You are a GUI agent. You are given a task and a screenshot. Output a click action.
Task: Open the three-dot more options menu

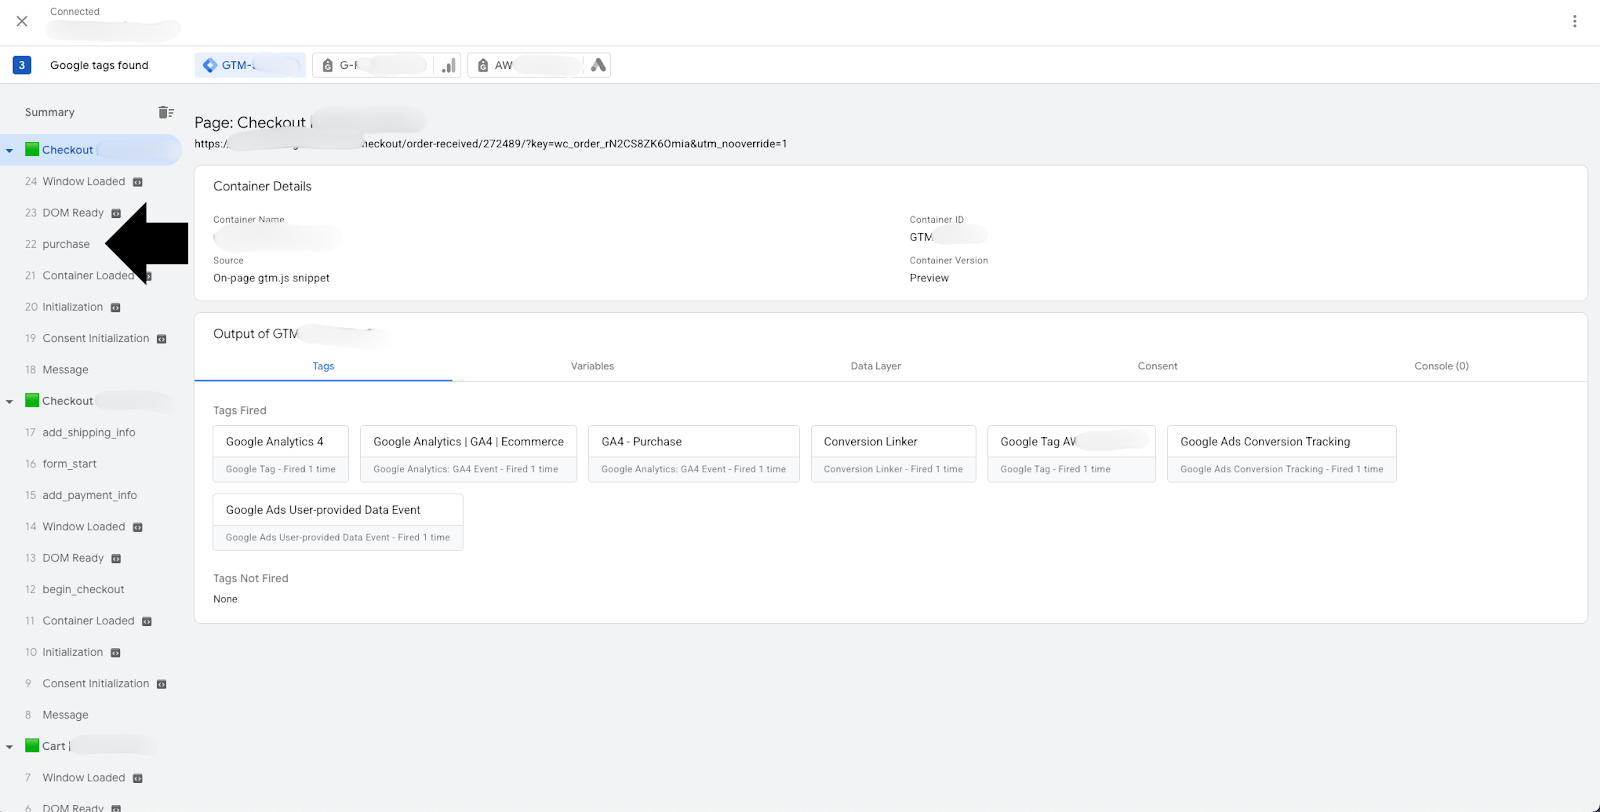pyautogui.click(x=1574, y=21)
